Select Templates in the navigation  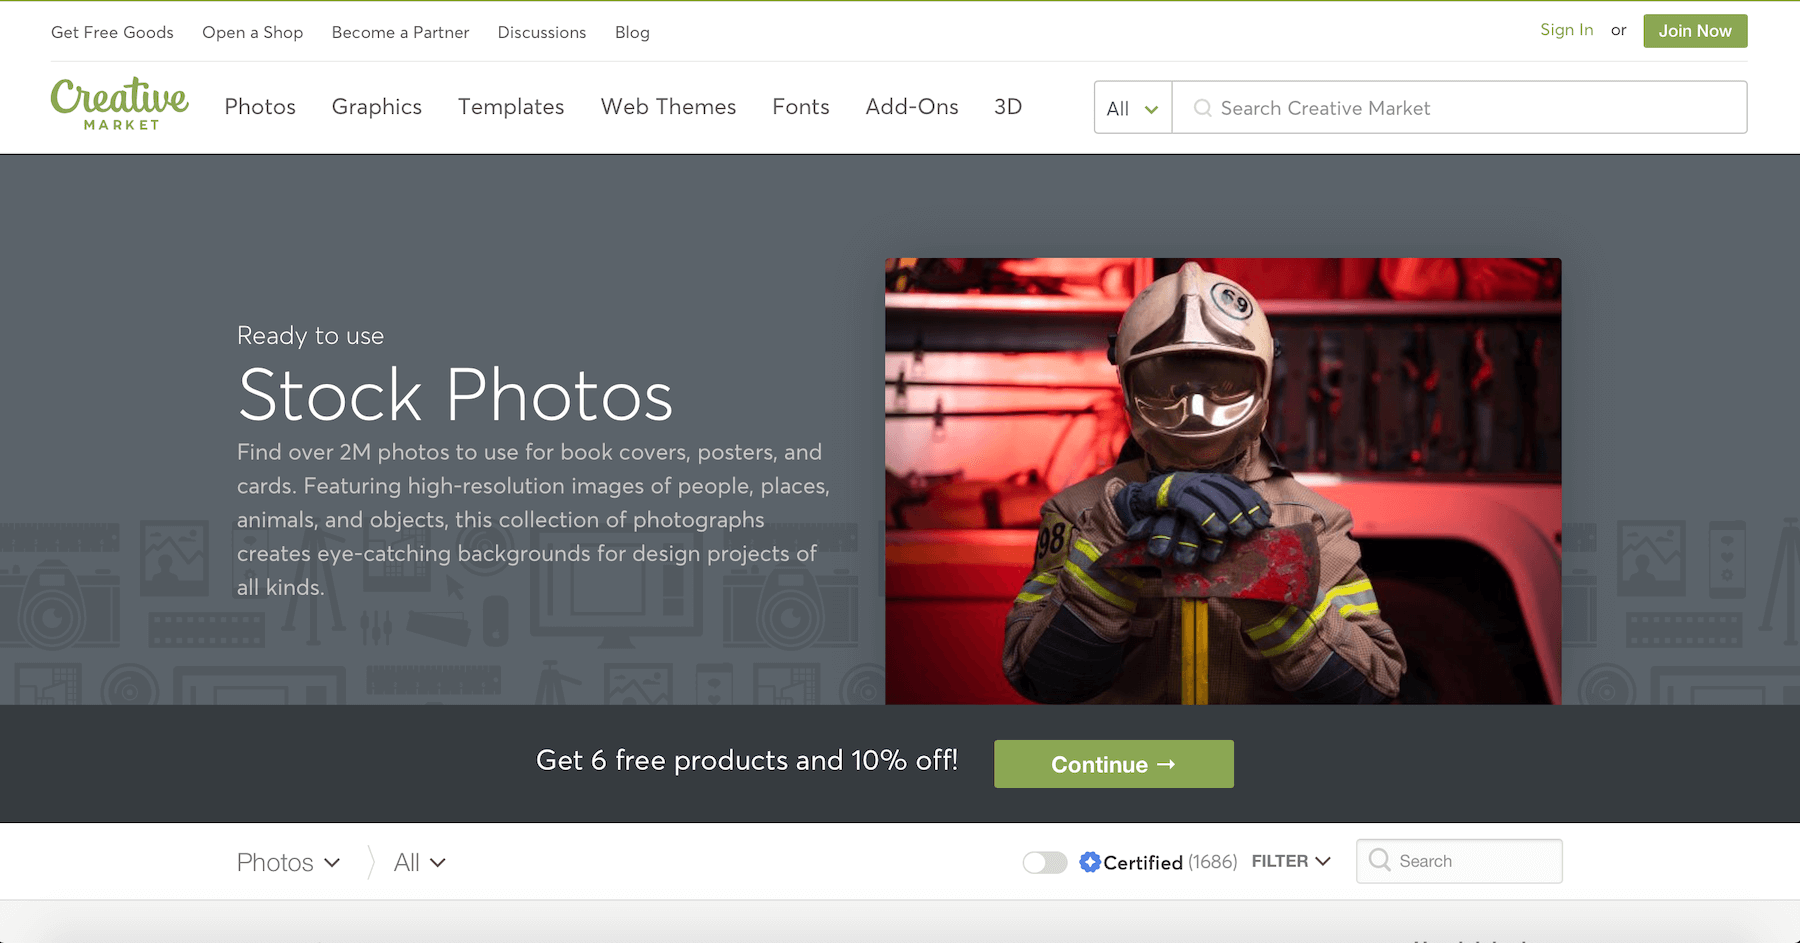(x=511, y=107)
